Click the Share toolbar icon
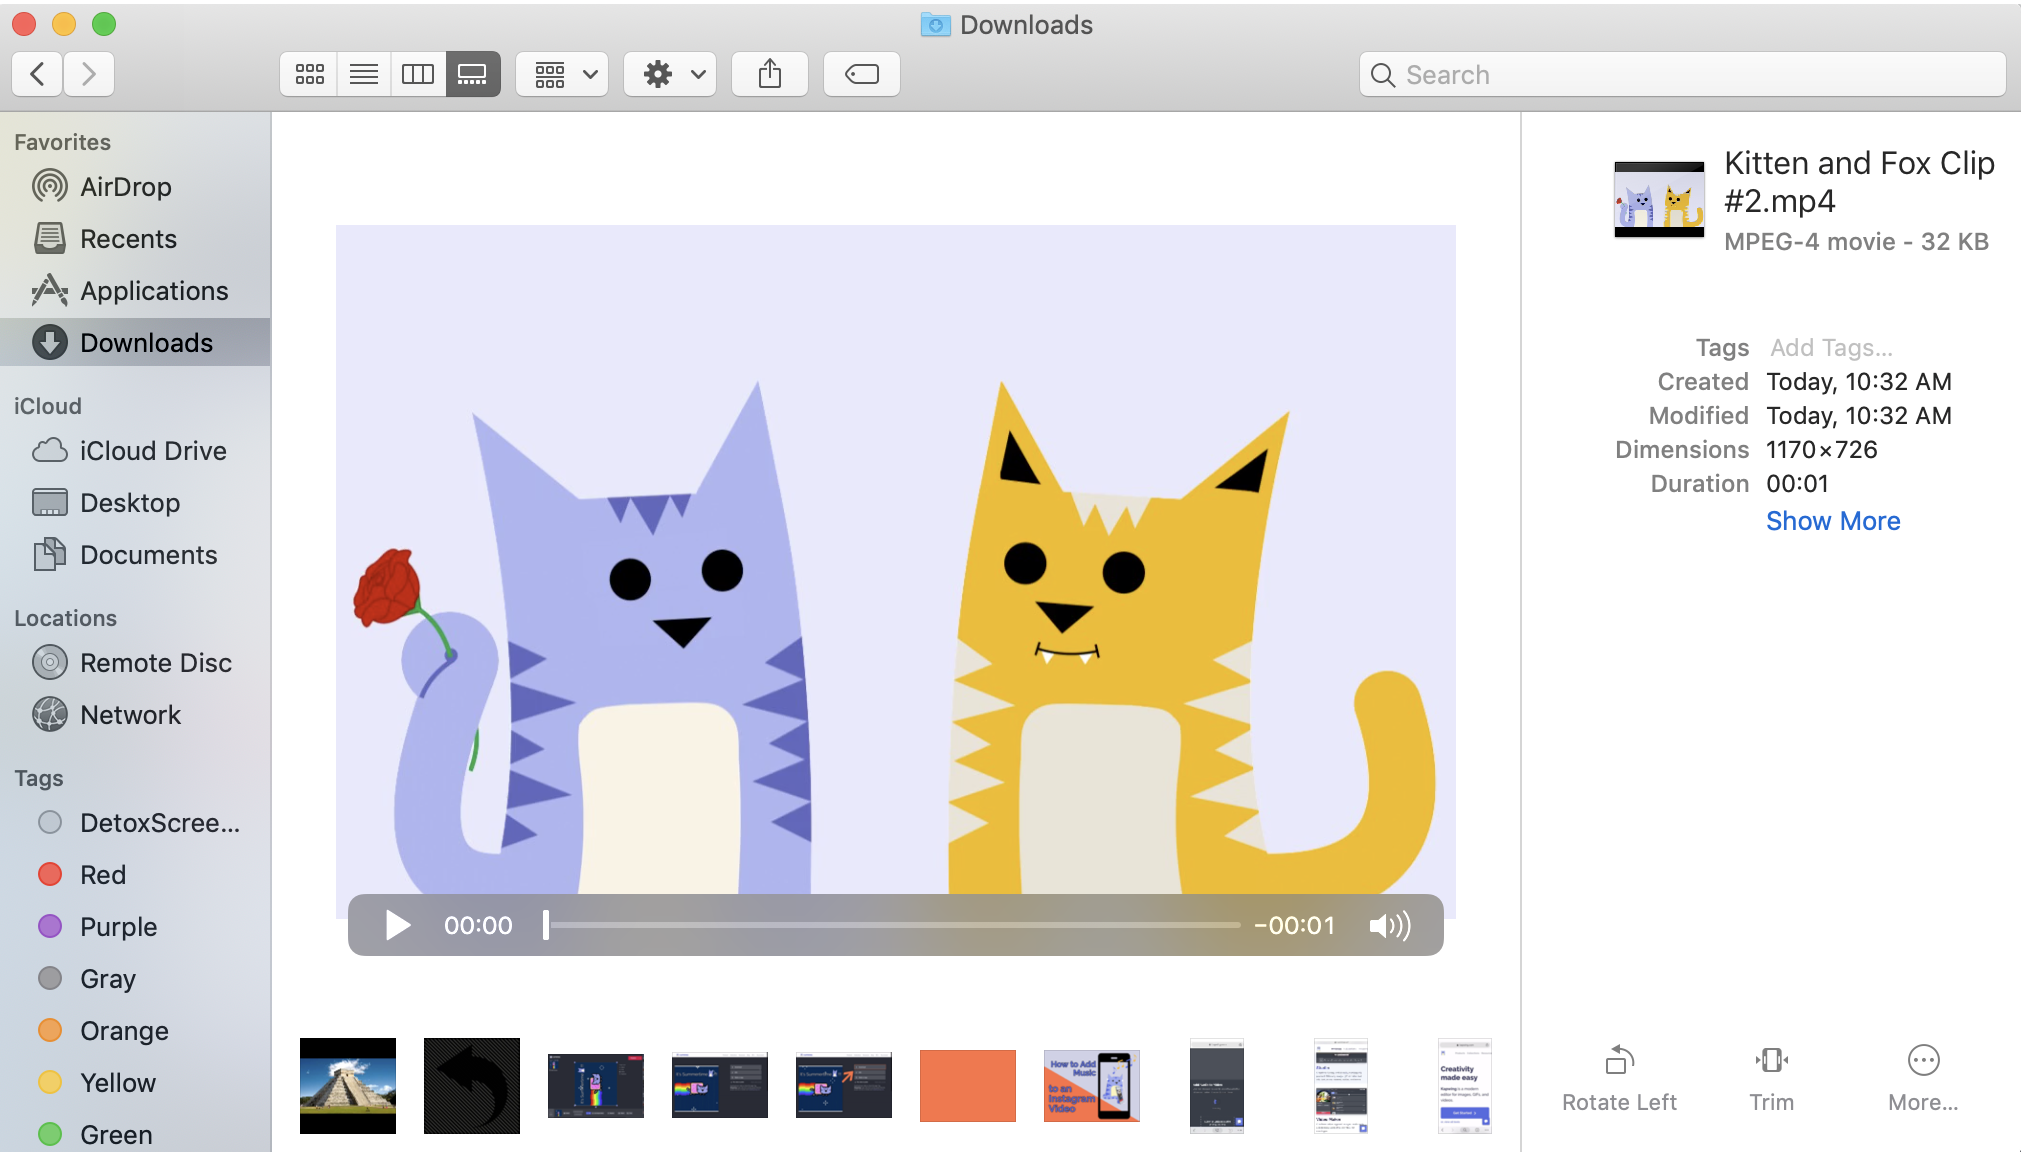The width and height of the screenshot is (2021, 1152). pyautogui.click(x=769, y=74)
